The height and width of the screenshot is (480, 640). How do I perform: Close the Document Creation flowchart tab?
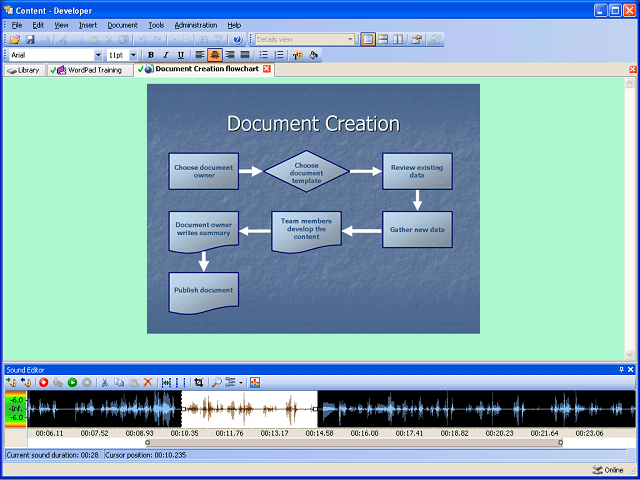[x=267, y=69]
